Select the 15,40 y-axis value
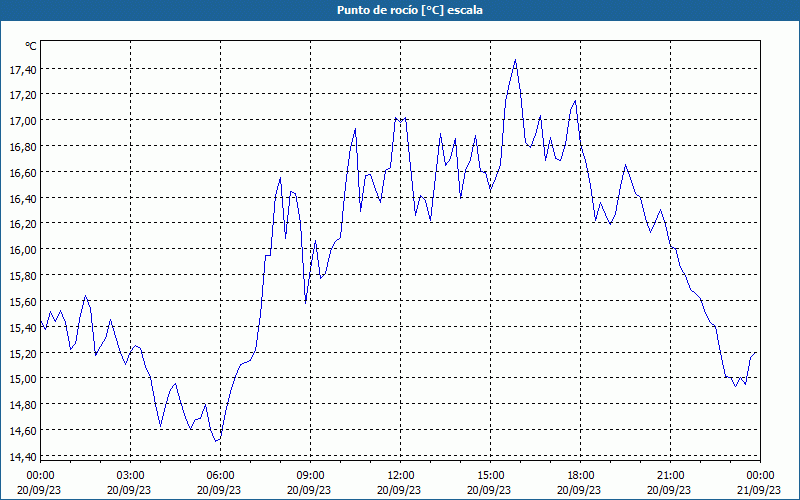This screenshot has width=800, height=500. [x=23, y=328]
